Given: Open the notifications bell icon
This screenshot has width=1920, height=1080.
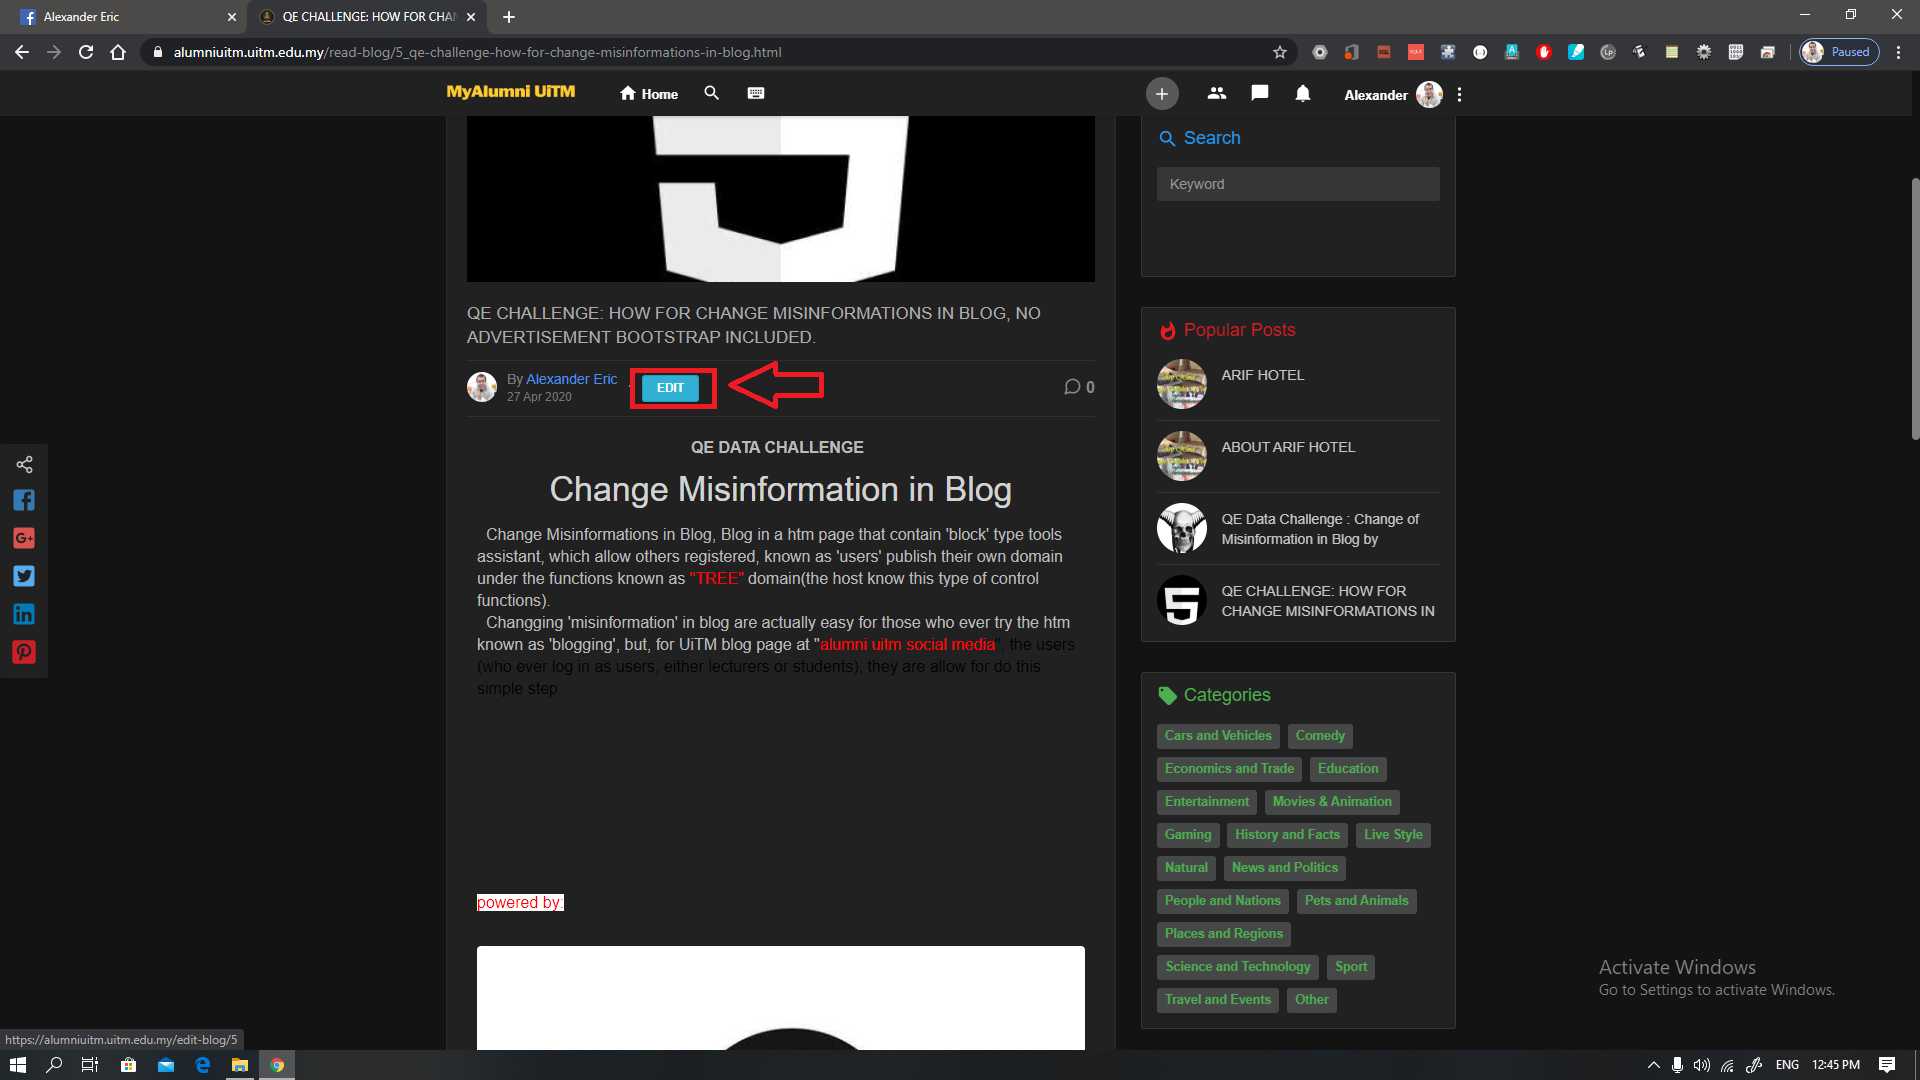Looking at the screenshot, I should click(x=1302, y=94).
